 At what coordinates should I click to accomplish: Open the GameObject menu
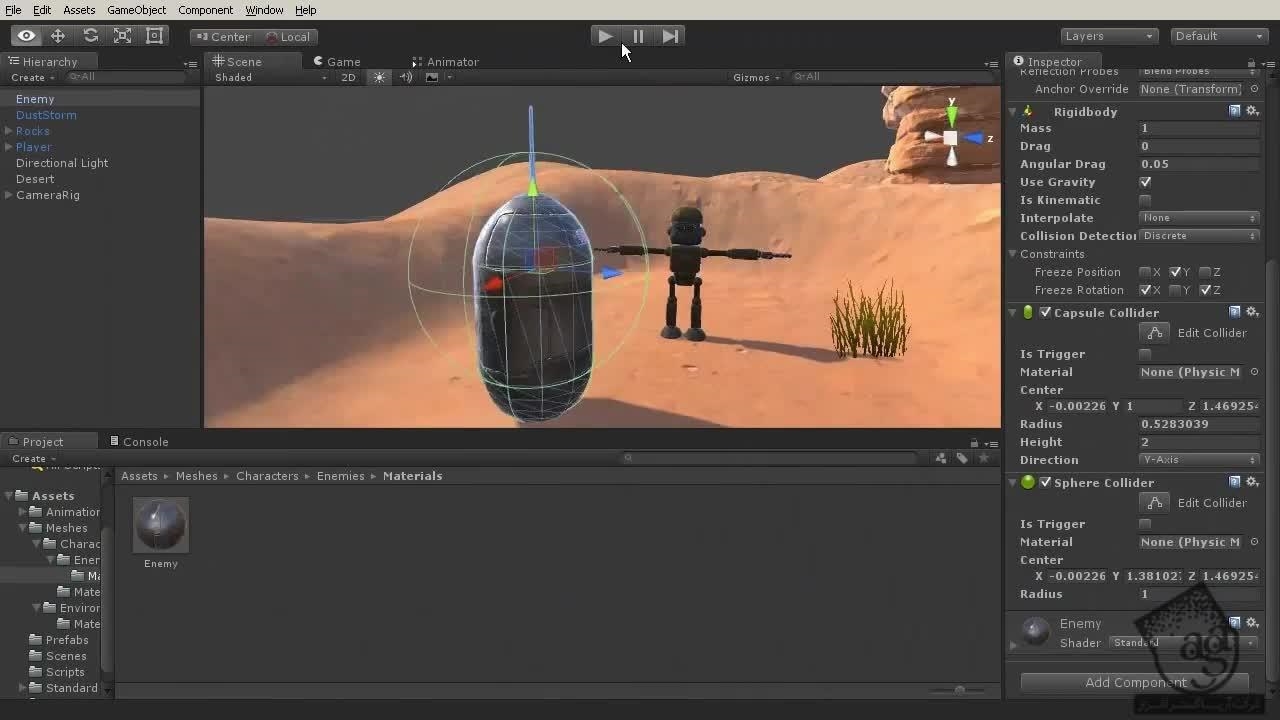(136, 10)
